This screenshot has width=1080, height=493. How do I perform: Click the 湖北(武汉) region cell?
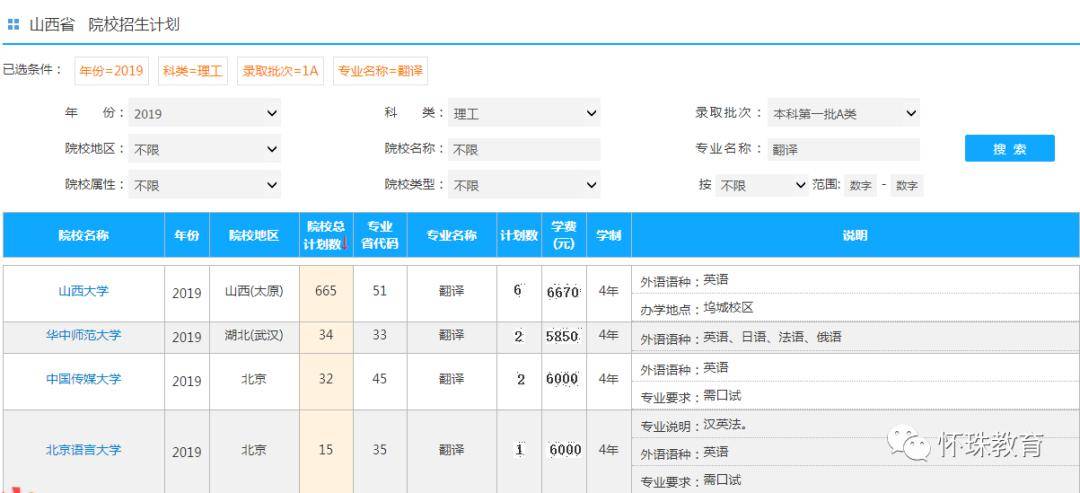(254, 335)
